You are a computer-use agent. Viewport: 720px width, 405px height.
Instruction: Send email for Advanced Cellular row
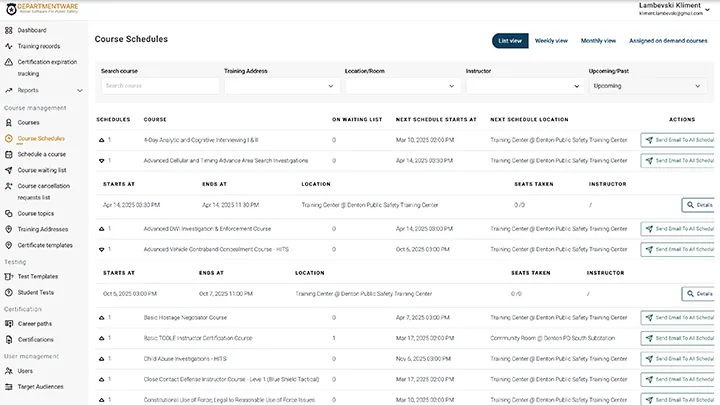(x=678, y=161)
